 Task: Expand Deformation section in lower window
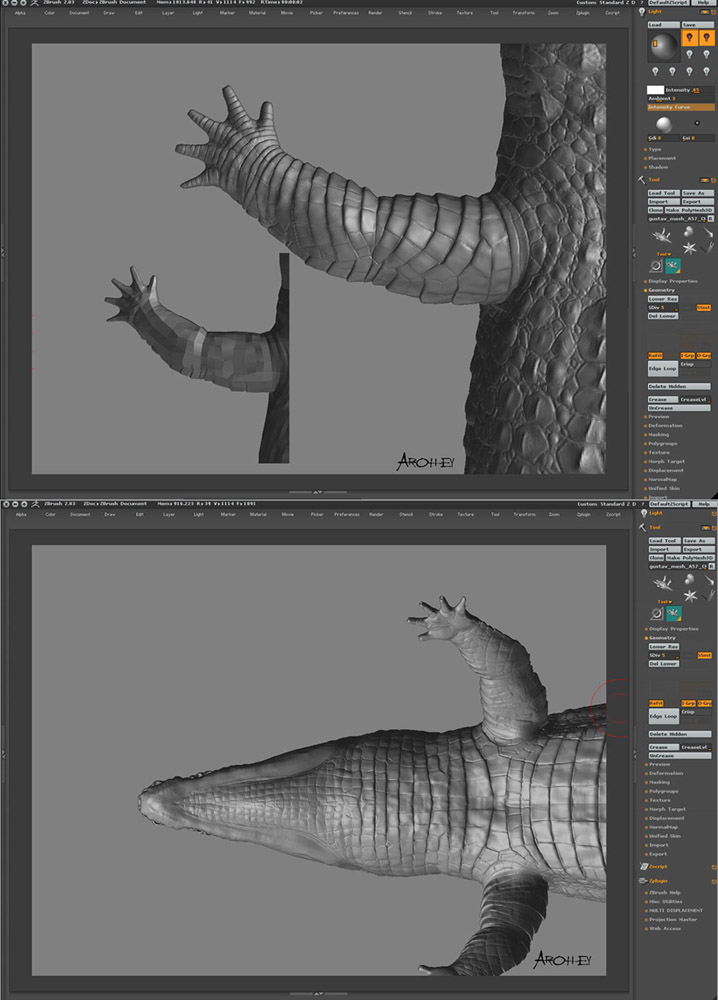tap(665, 773)
